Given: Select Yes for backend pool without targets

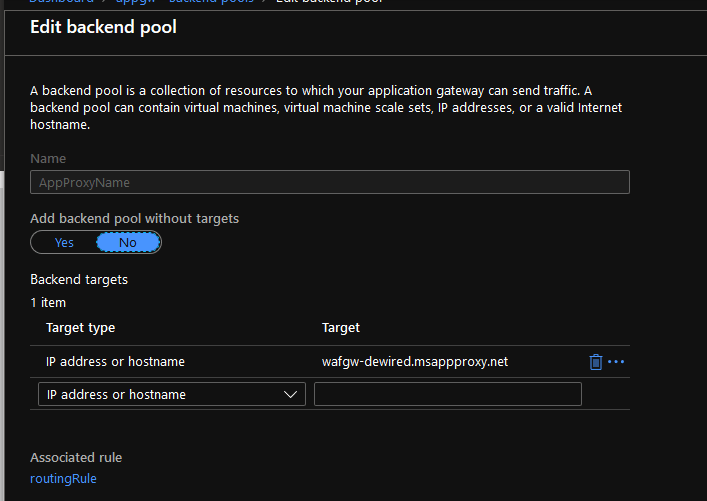Looking at the screenshot, I should [x=64, y=242].
